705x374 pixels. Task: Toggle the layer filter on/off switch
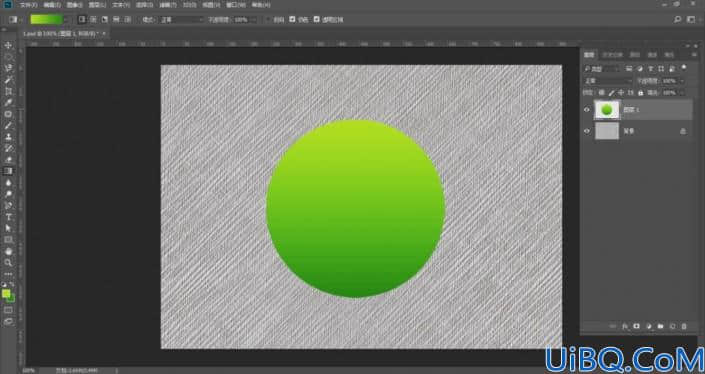coord(684,67)
